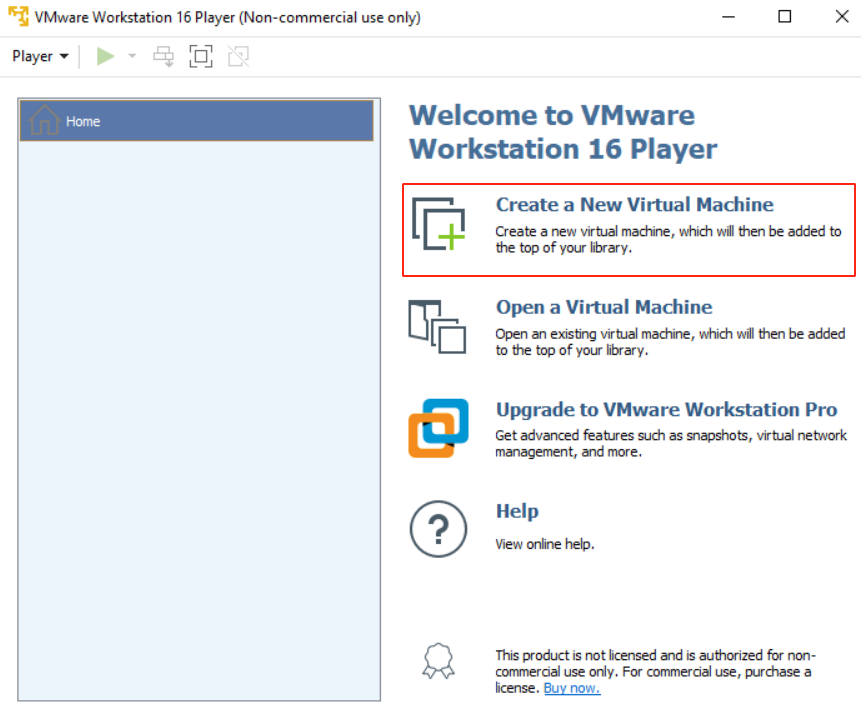Viewport: 861px width, 712px height.
Task: Click the Help question mark icon
Action: click(438, 529)
